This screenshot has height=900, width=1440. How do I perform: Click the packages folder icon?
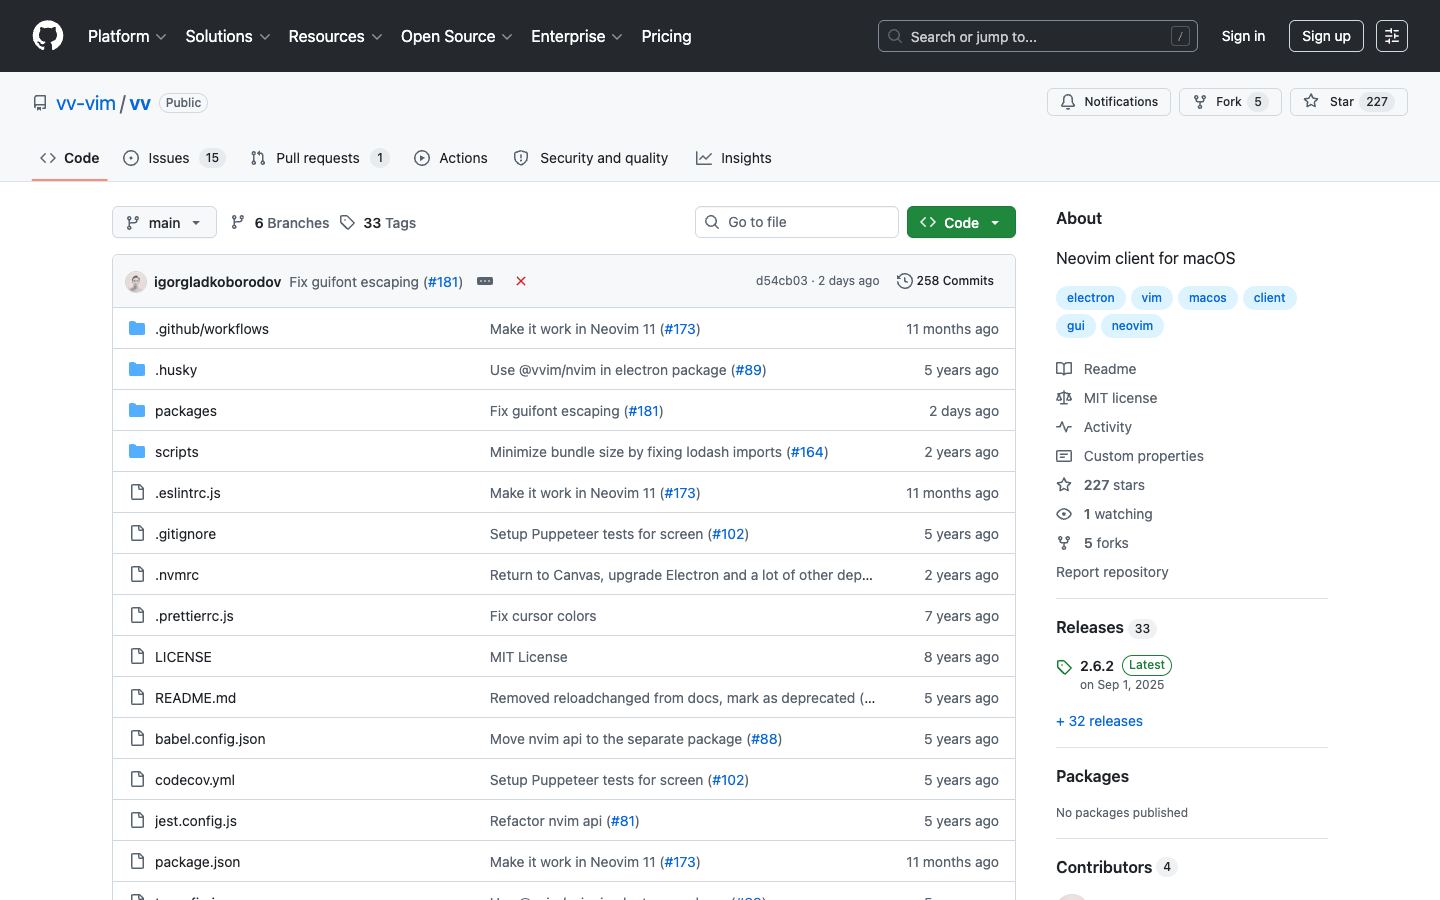tap(137, 411)
